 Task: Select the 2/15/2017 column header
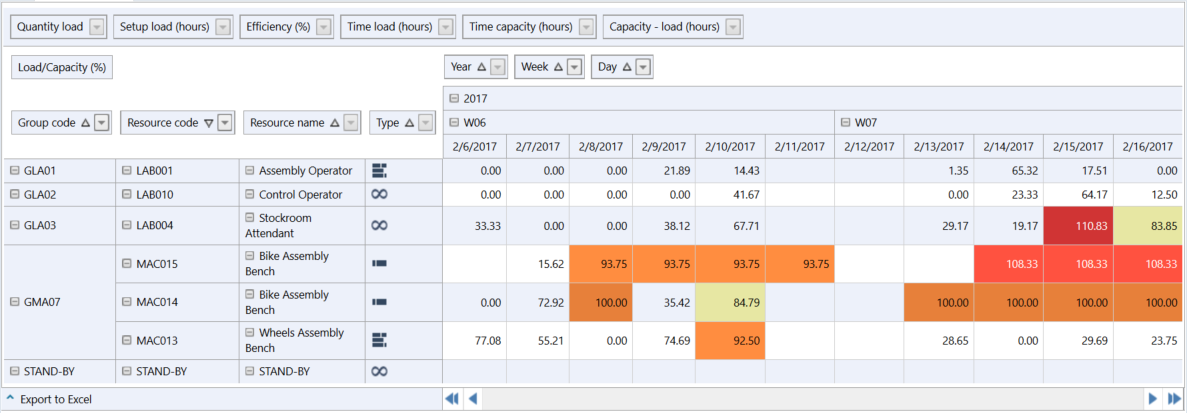tap(1077, 147)
